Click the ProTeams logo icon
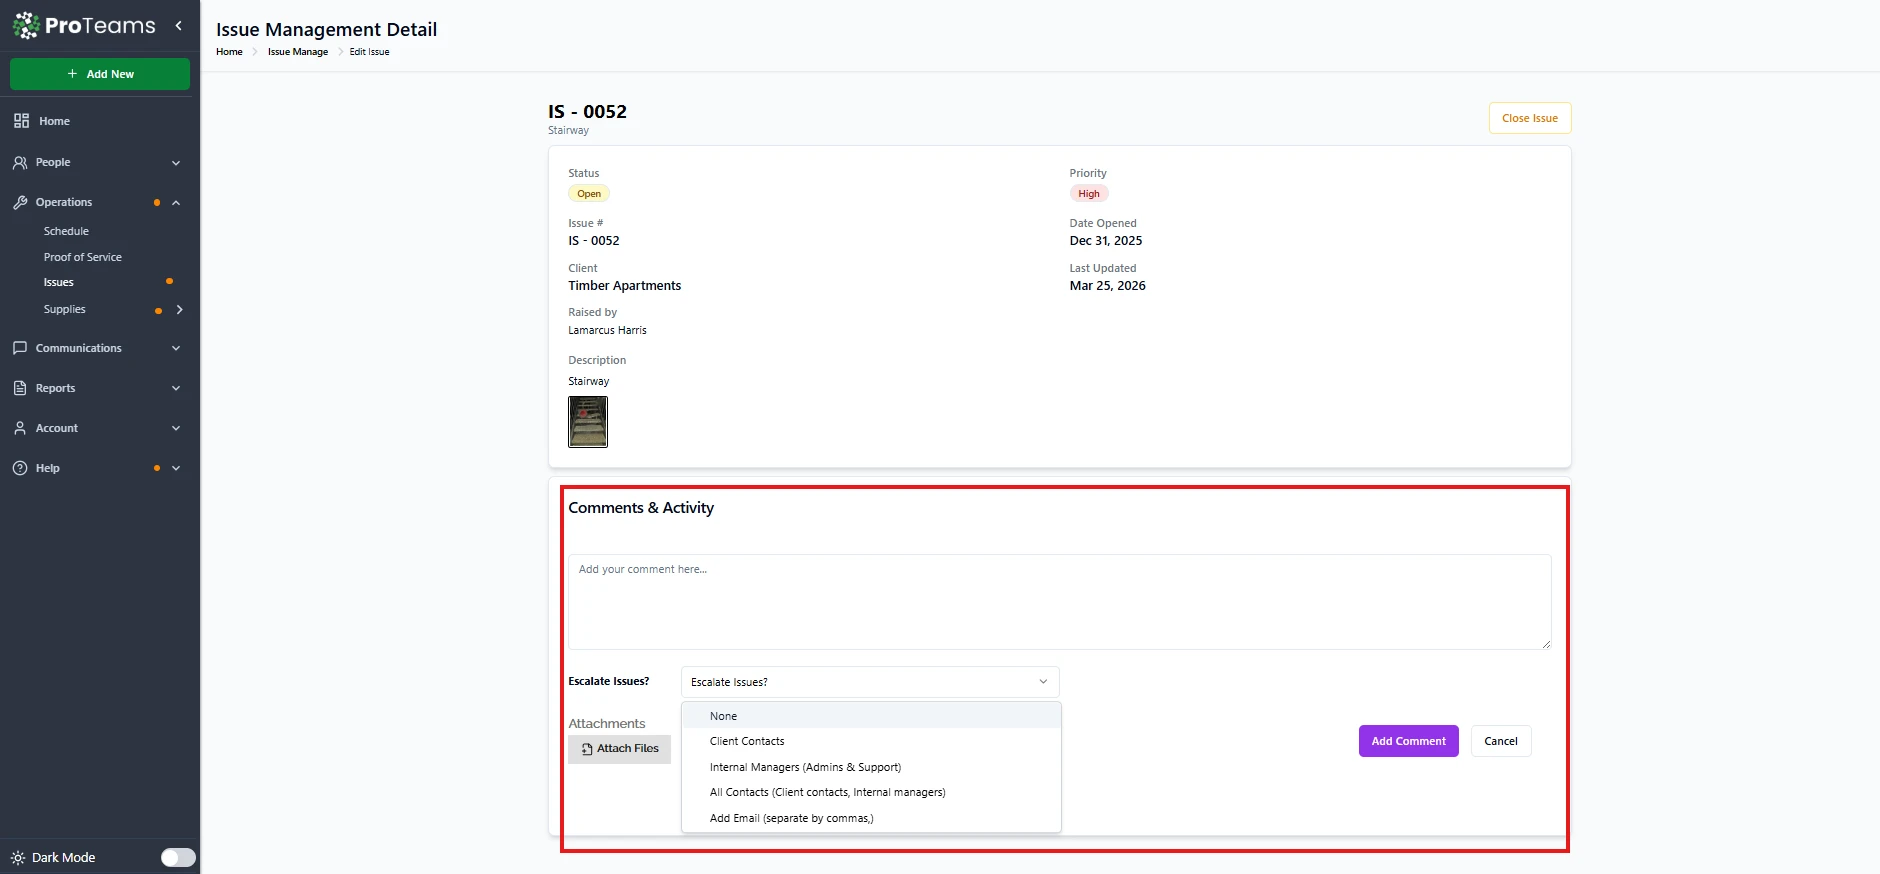 point(26,26)
